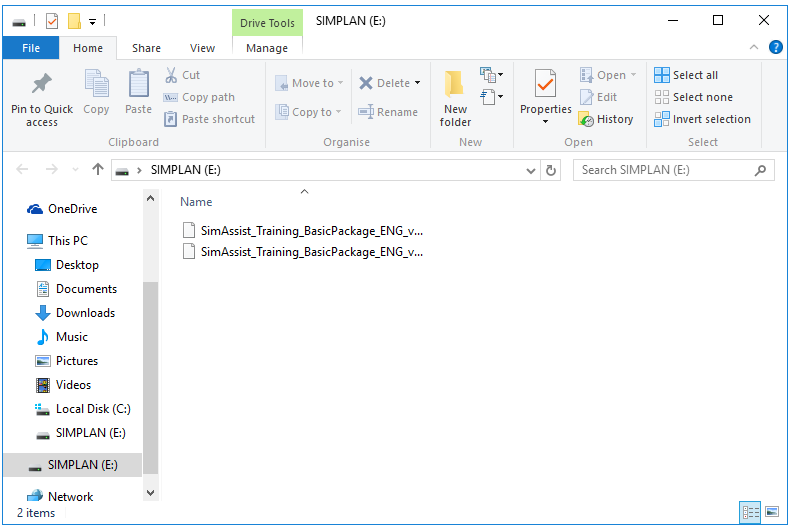
Task: Open the Properties icon
Action: click(x=545, y=90)
